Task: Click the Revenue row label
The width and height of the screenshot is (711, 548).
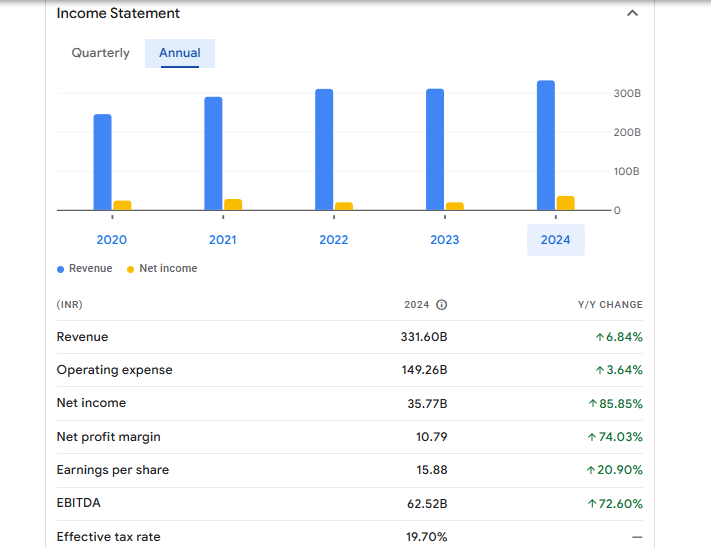Action: (82, 337)
